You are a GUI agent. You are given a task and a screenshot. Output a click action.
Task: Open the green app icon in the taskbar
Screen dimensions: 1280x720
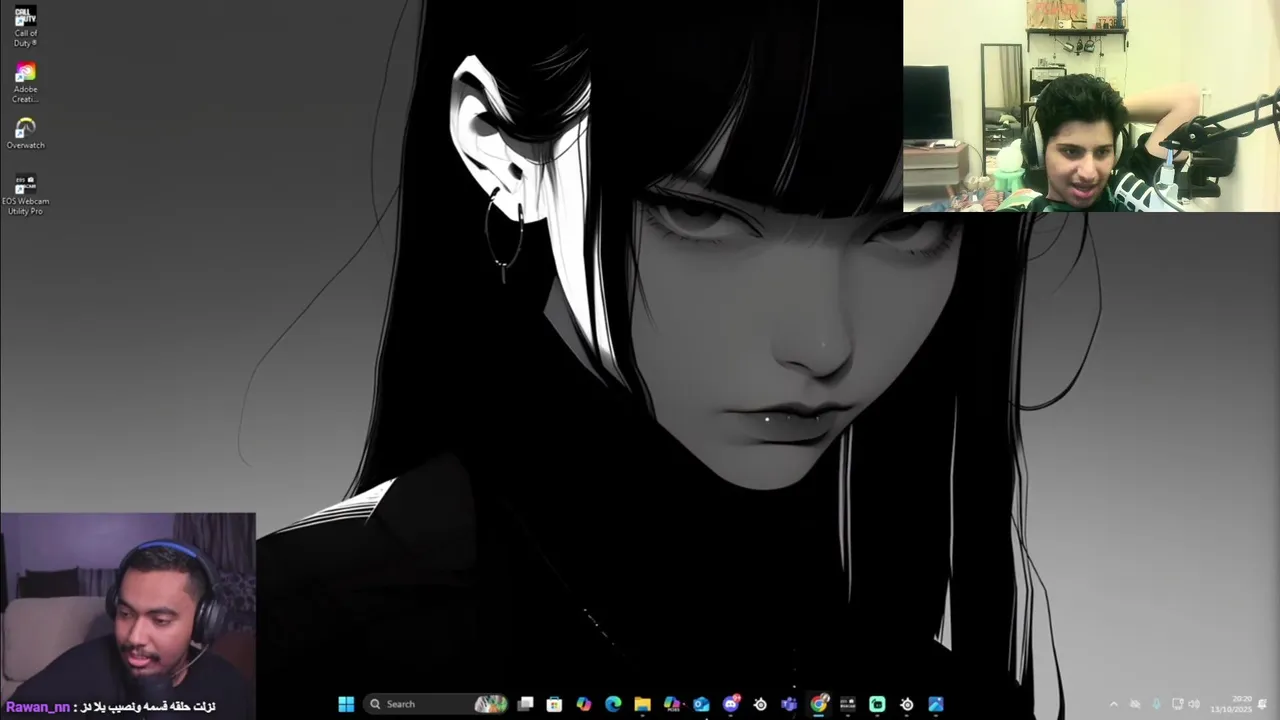click(x=877, y=704)
